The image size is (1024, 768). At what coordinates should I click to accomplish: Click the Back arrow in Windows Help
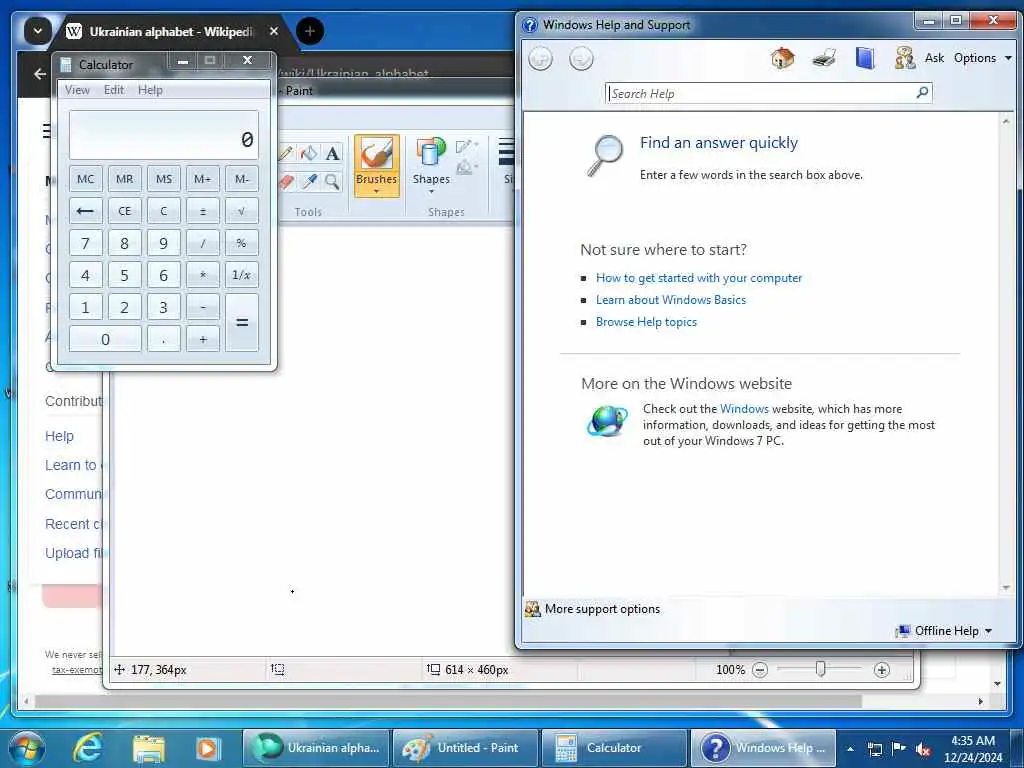click(x=540, y=59)
